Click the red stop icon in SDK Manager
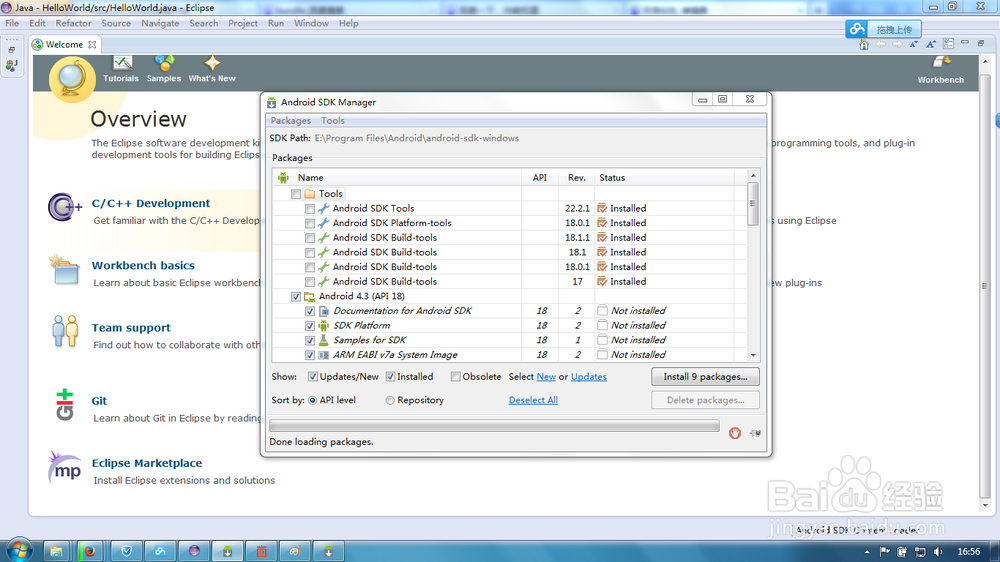Viewport: 1000px width, 562px height. (735, 433)
